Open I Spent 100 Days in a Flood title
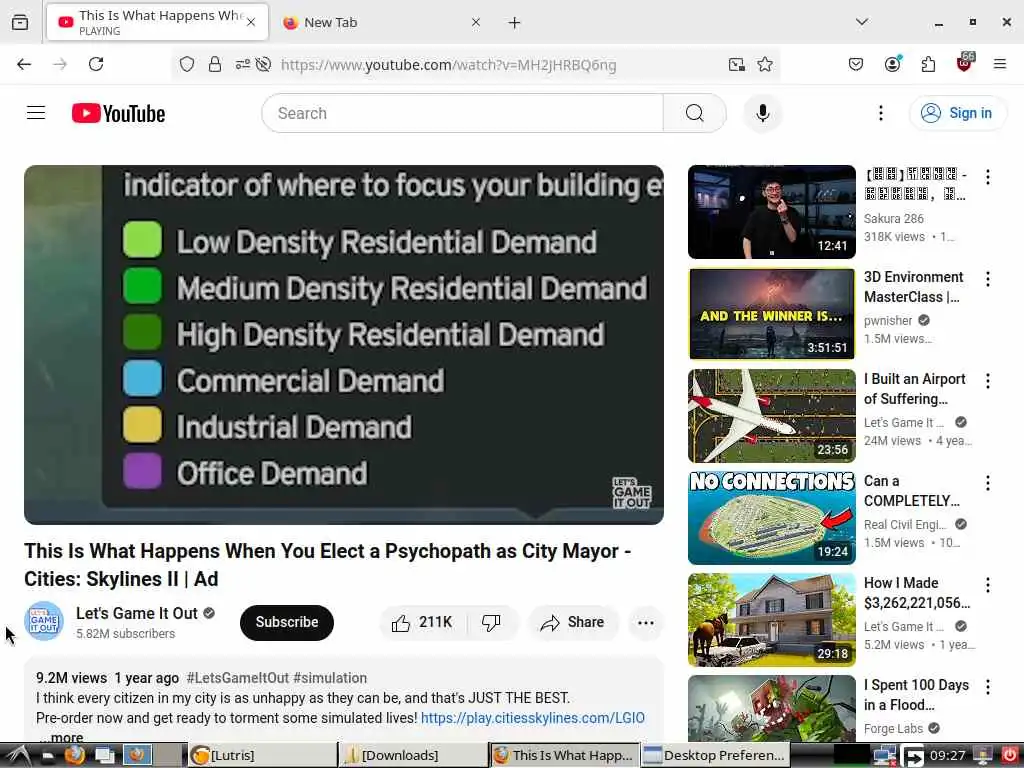This screenshot has height=768, width=1024. click(x=916, y=695)
